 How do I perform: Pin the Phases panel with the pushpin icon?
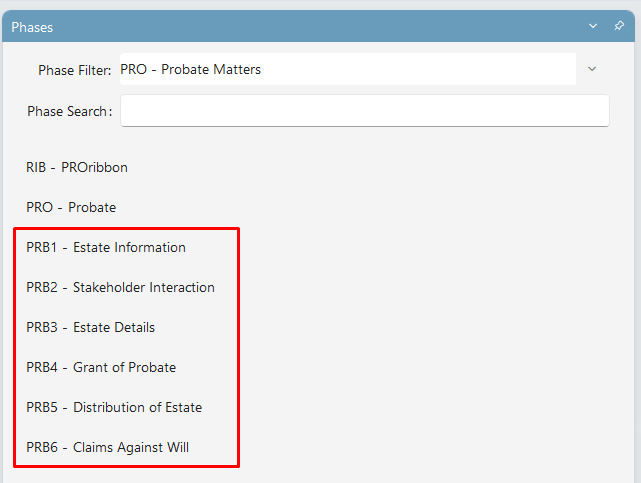pyautogui.click(x=619, y=26)
